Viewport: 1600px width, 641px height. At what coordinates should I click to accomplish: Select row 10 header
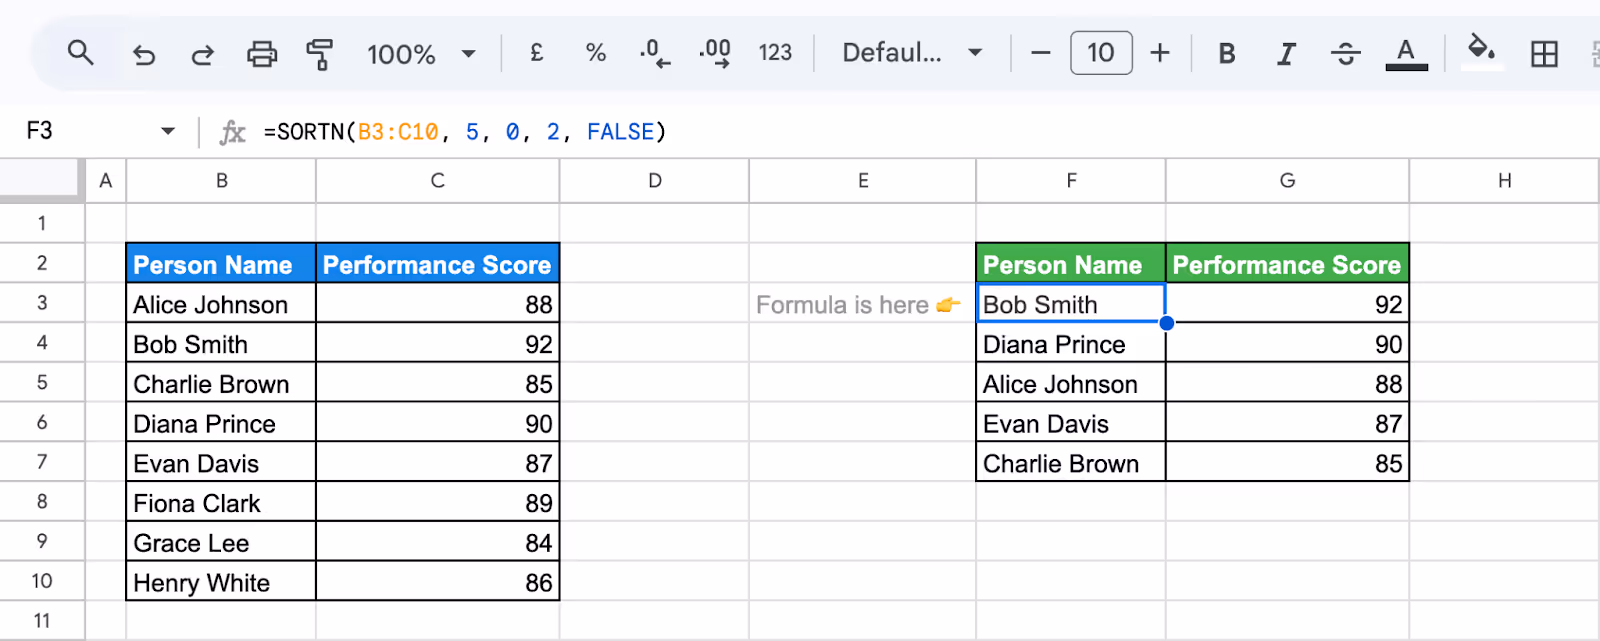tap(42, 581)
